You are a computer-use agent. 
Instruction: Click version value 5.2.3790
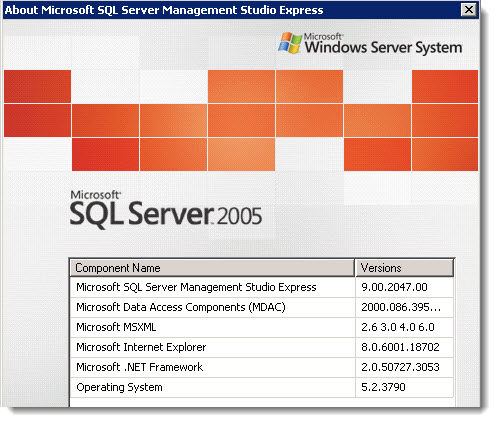[383, 387]
